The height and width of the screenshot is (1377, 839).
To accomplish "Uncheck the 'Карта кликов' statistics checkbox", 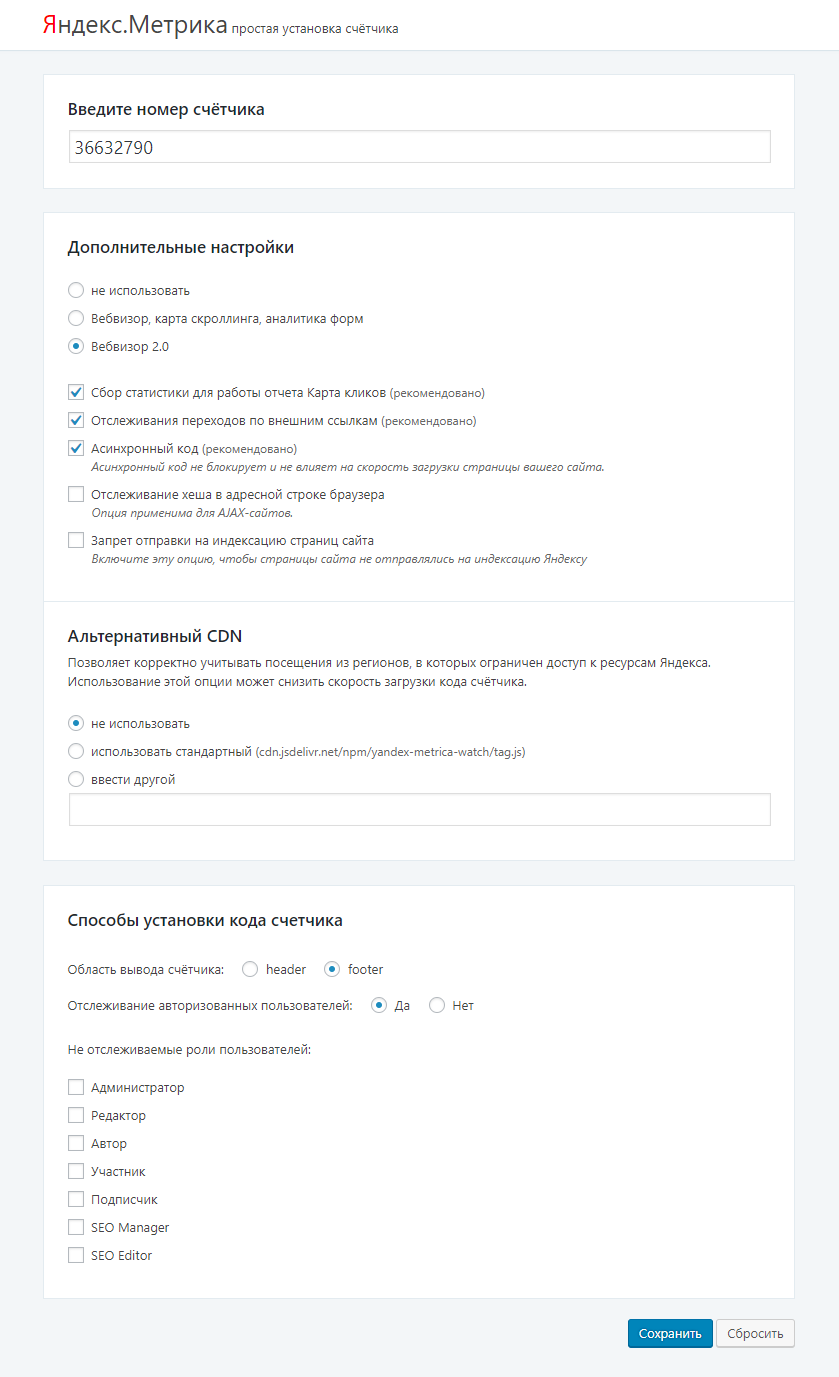I will point(76,393).
